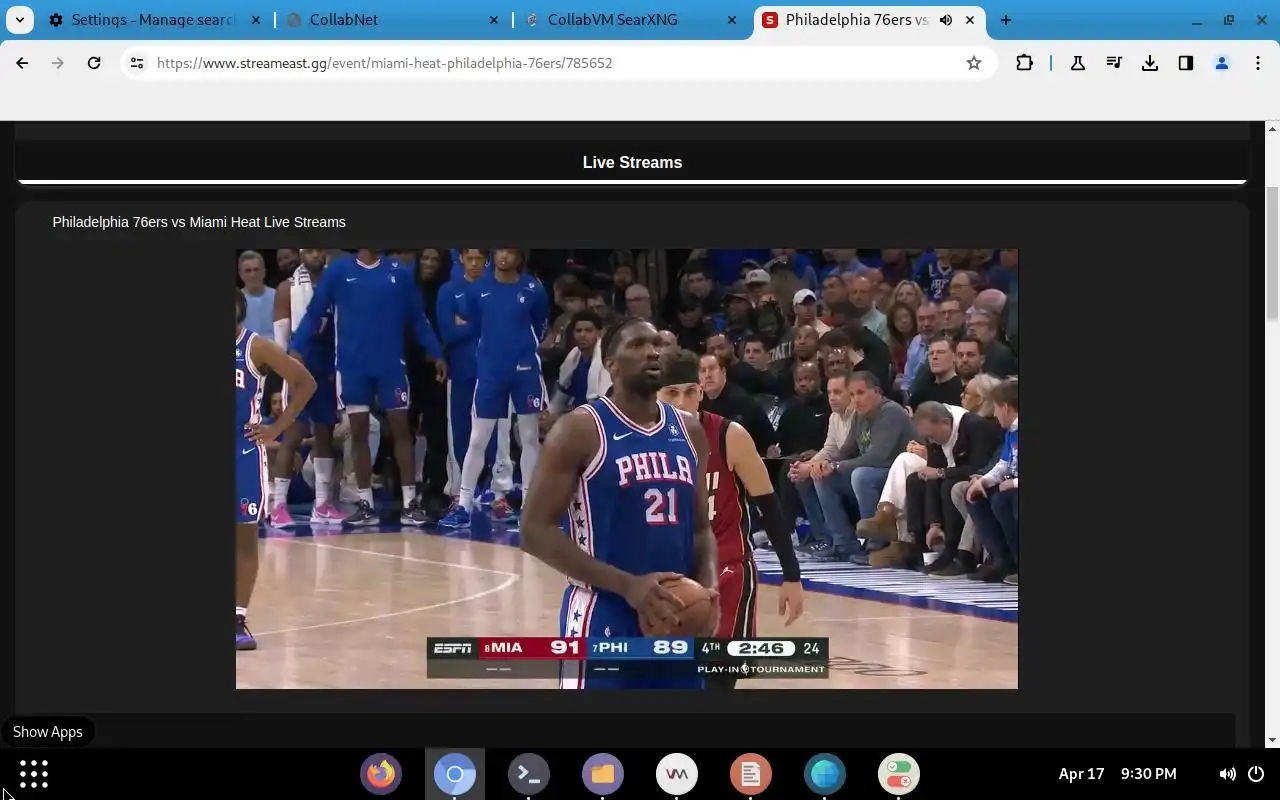Click the browser forward arrow
Screen dimensions: 1280x800
tap(58, 63)
